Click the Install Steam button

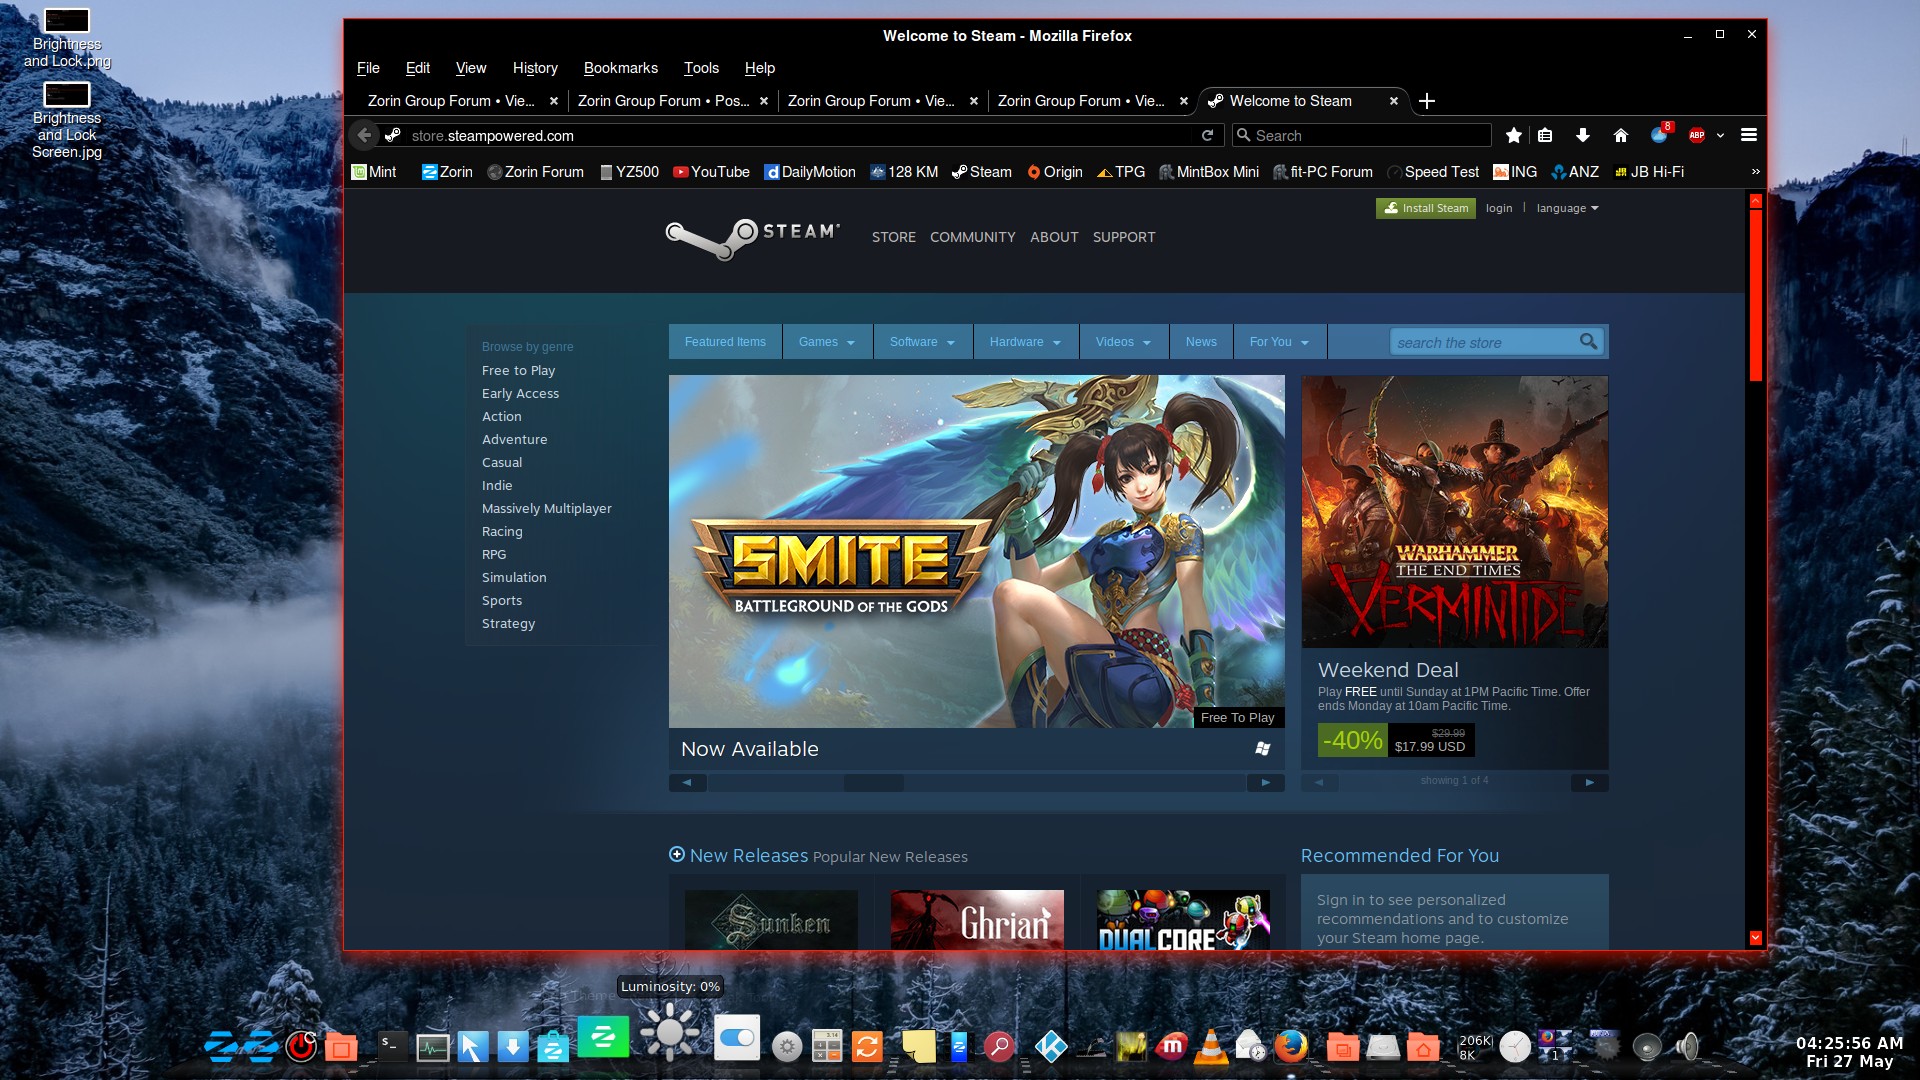(1425, 208)
